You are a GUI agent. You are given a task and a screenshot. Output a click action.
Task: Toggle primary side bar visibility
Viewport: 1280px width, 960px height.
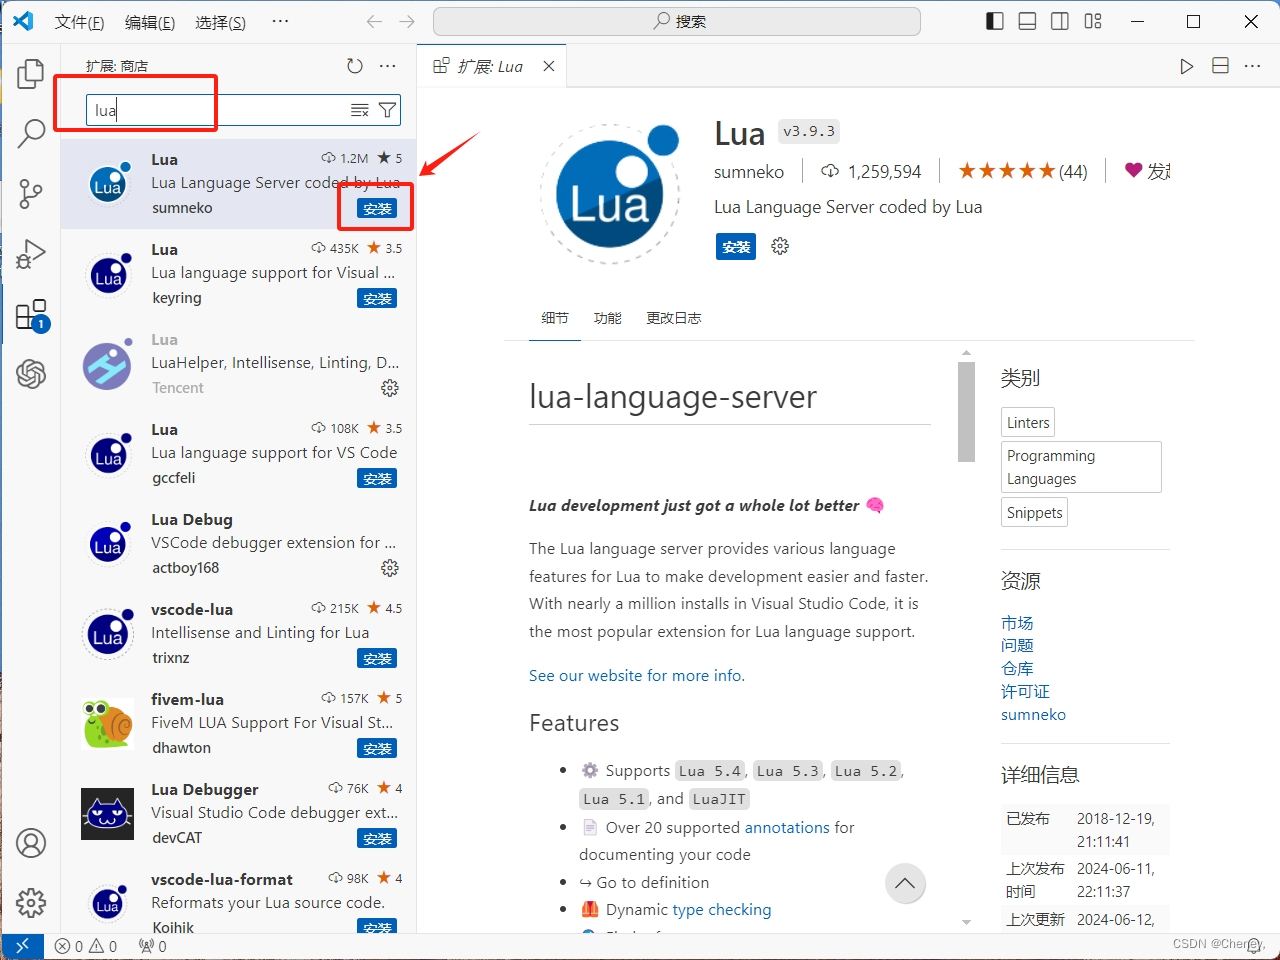(x=994, y=21)
